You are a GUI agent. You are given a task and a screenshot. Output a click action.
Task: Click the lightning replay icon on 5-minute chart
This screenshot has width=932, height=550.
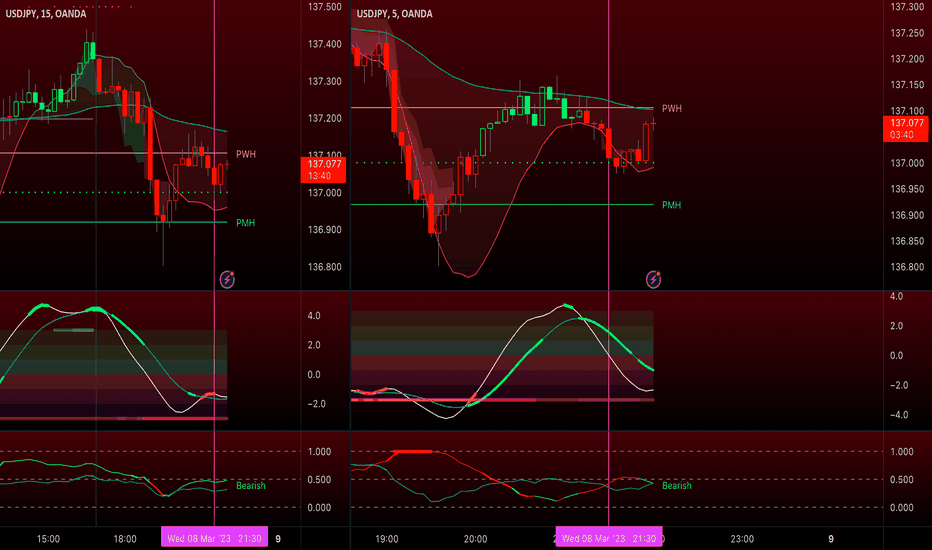653,279
